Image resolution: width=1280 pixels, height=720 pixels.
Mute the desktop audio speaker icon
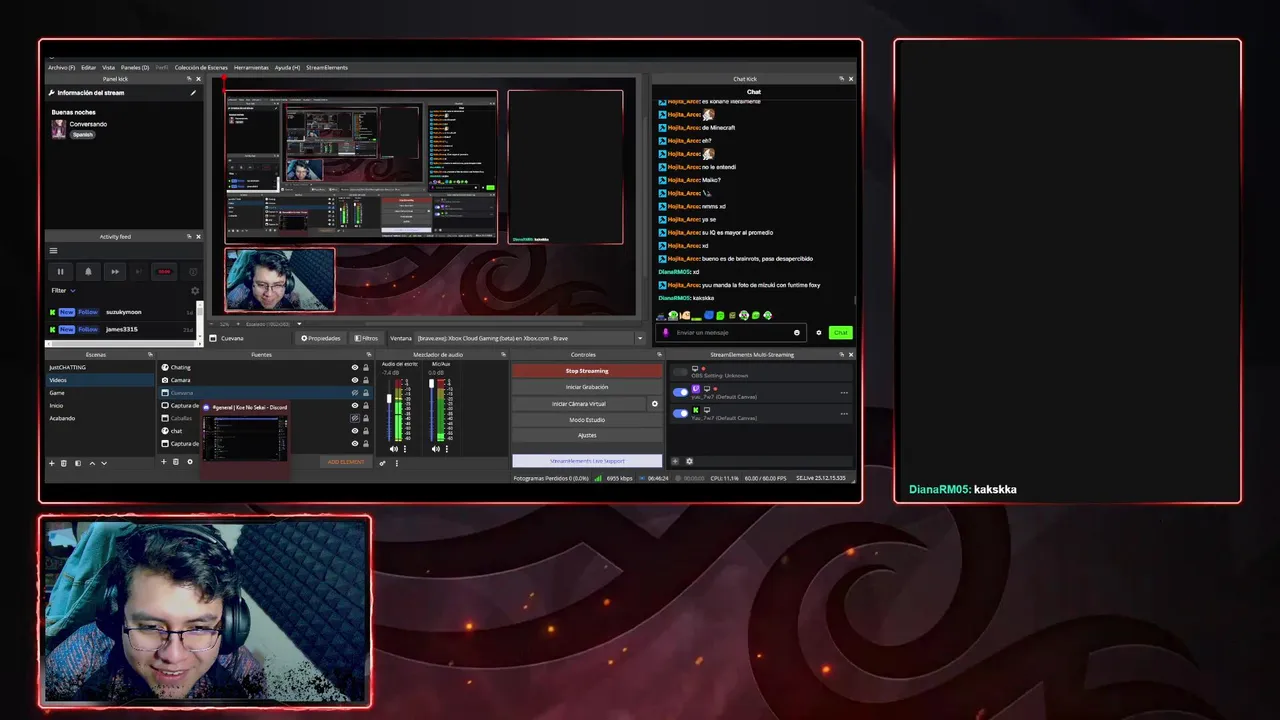point(393,449)
